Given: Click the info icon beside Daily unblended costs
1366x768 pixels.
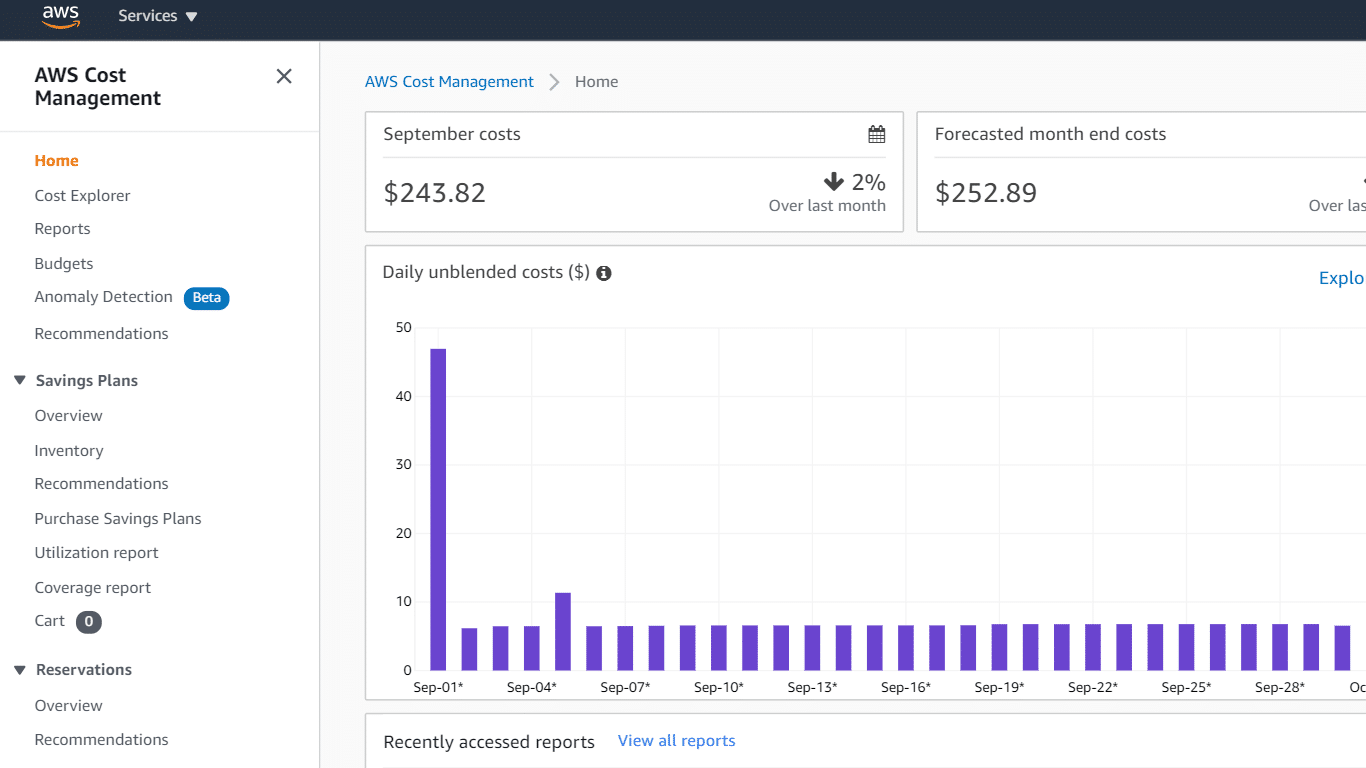Looking at the screenshot, I should pyautogui.click(x=604, y=273).
